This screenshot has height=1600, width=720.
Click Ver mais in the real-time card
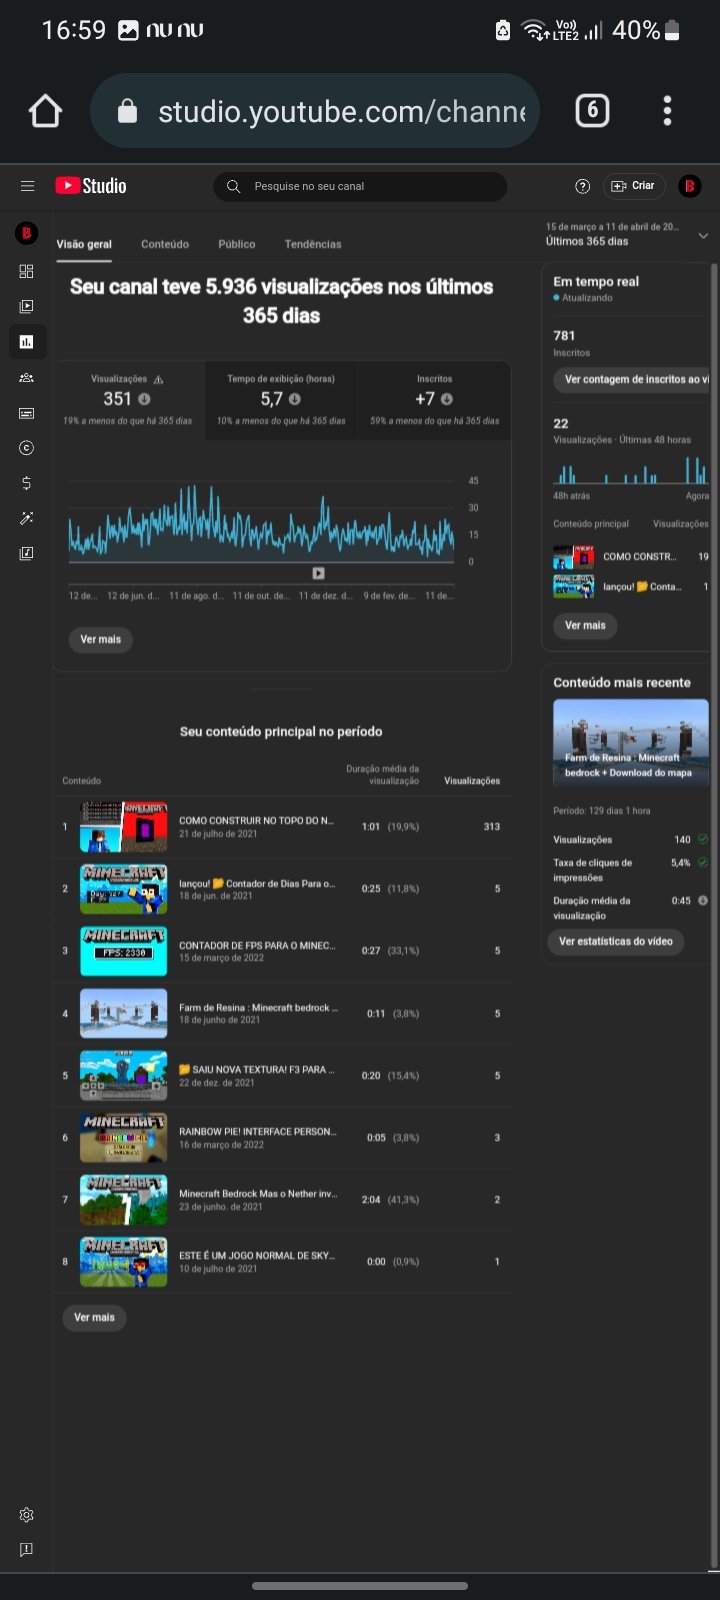click(585, 625)
